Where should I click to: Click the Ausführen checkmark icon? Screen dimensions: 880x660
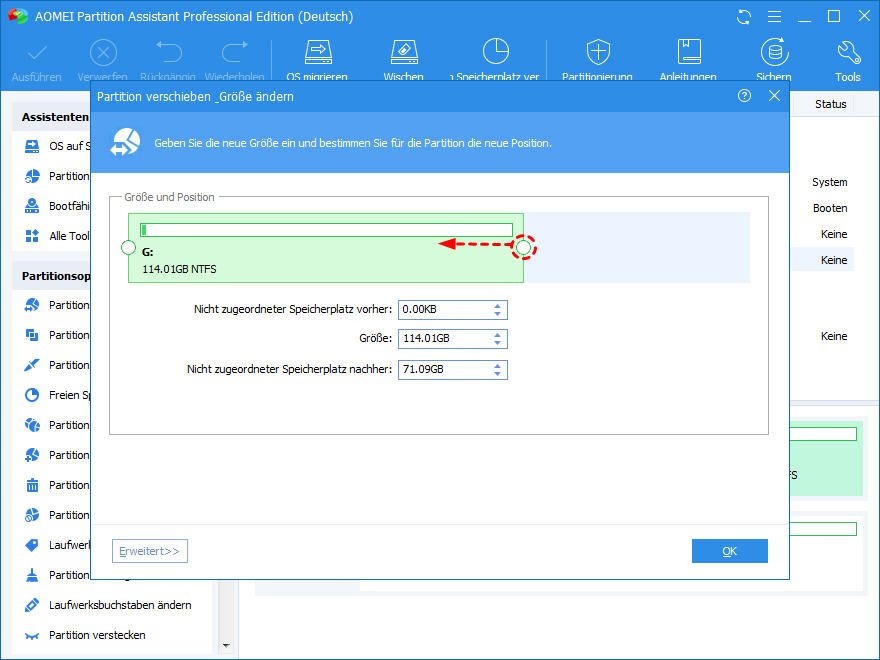click(37, 53)
